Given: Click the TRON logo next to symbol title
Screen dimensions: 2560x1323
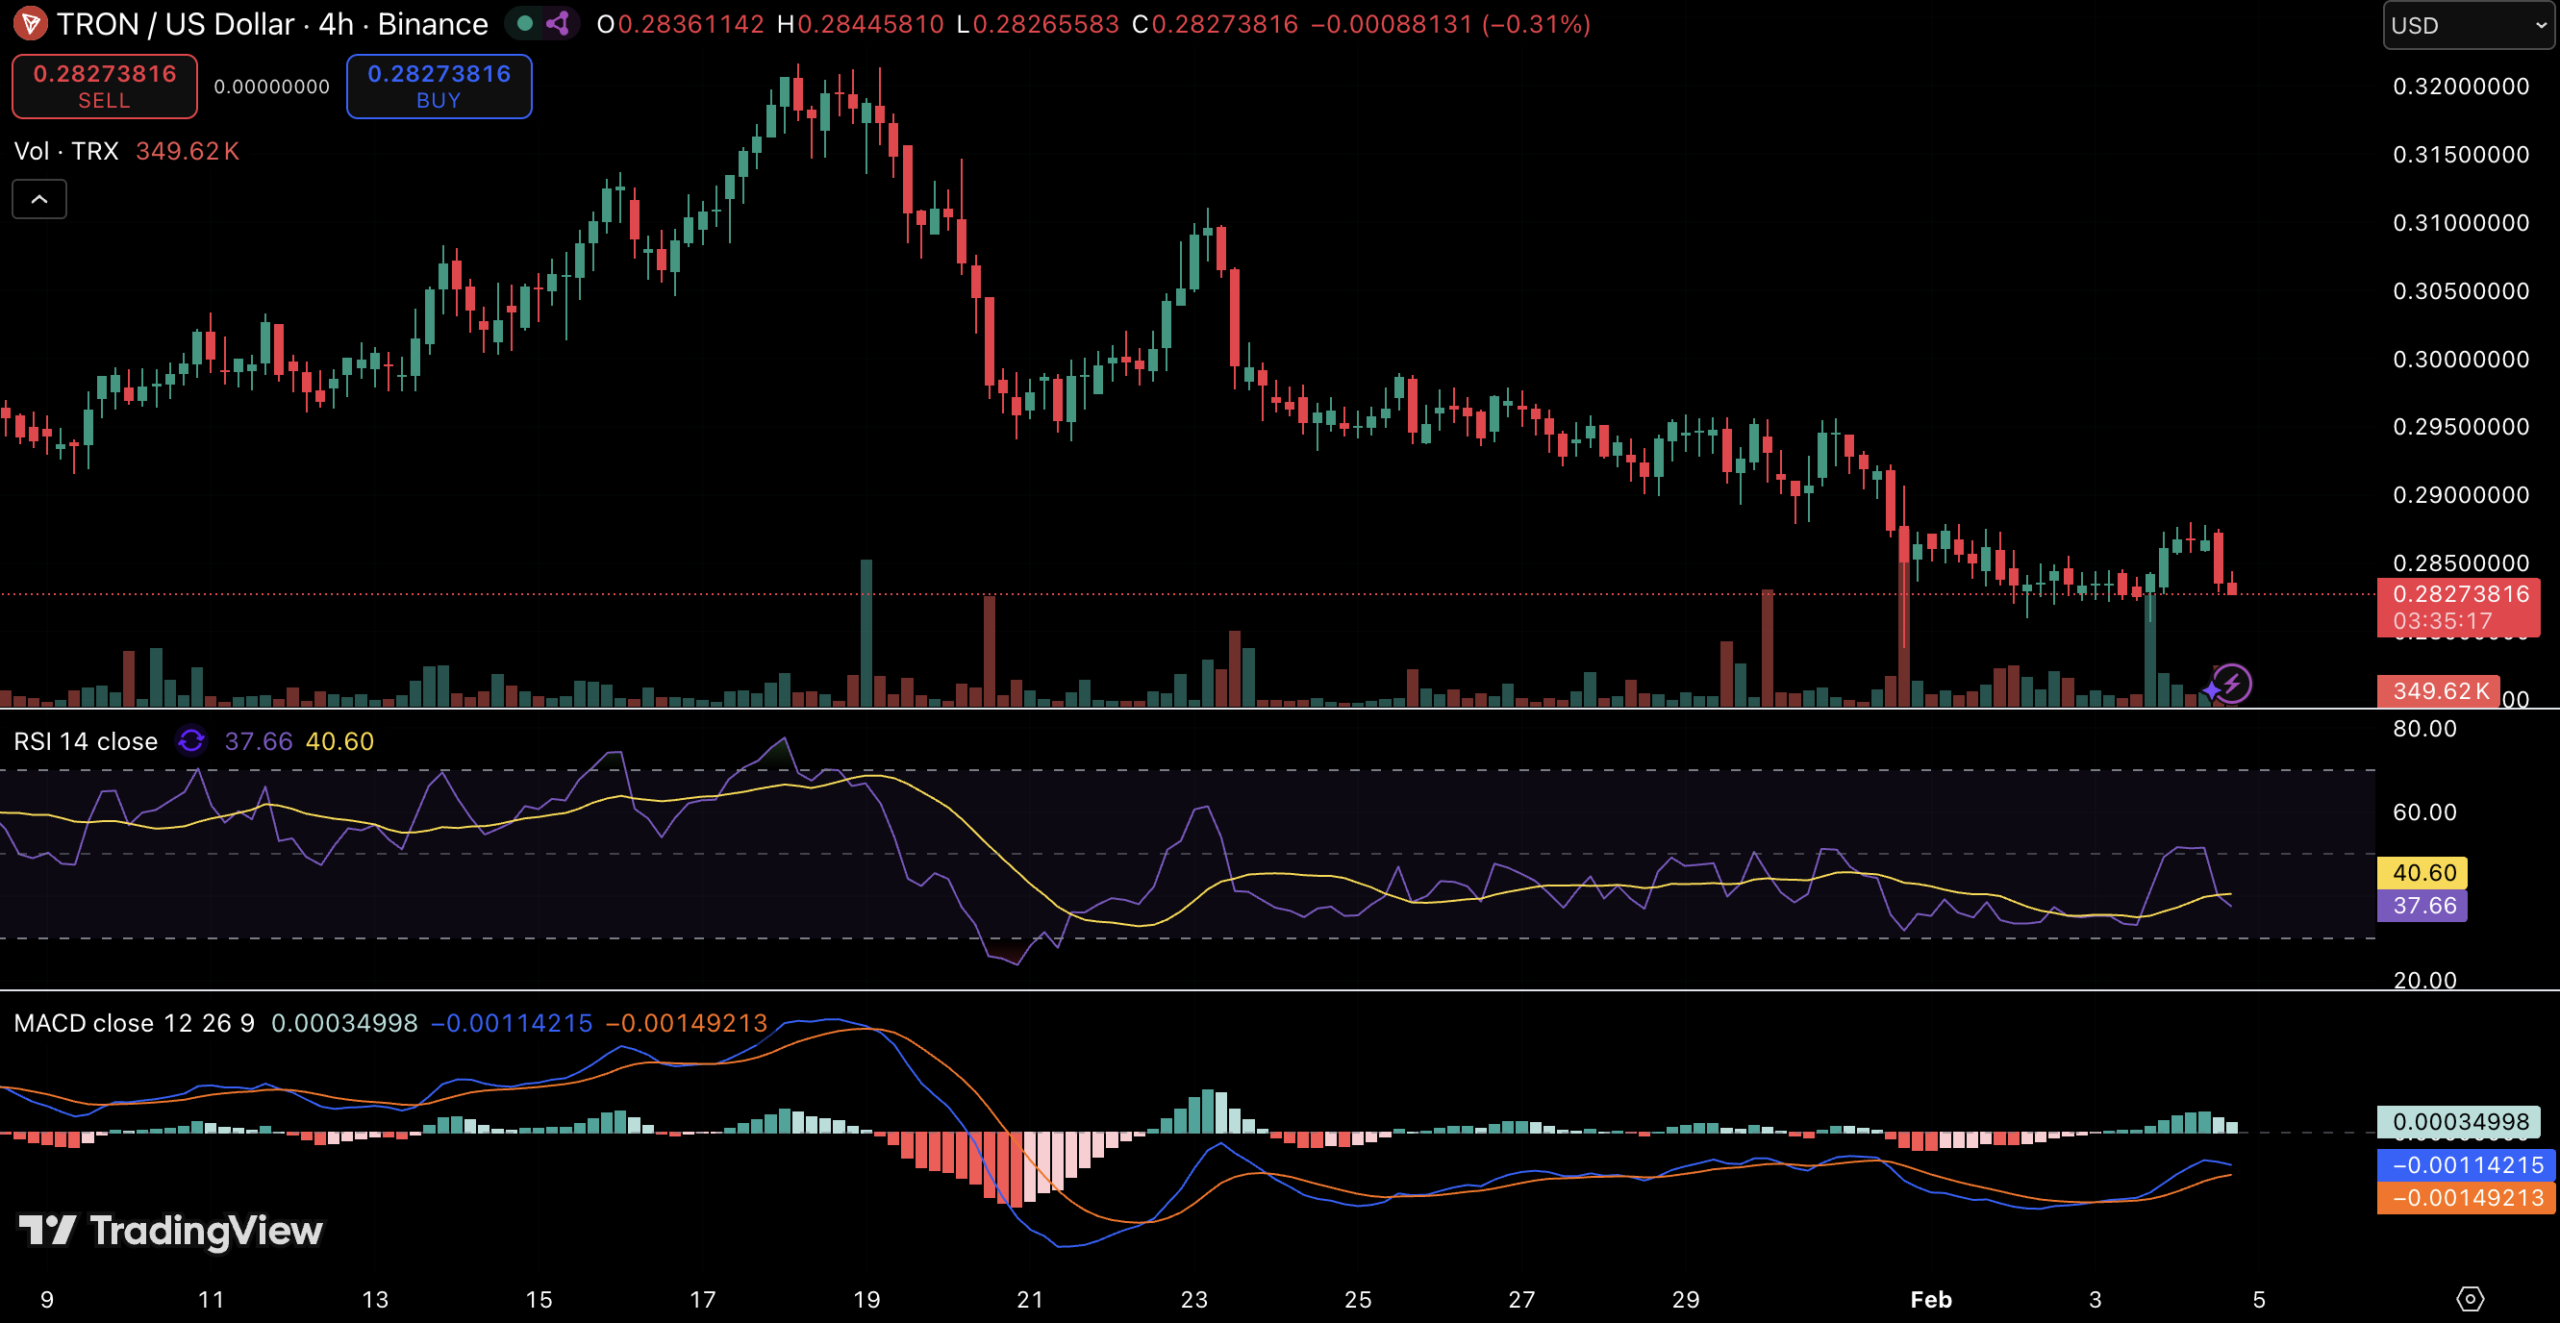Looking at the screenshot, I should pyautogui.click(x=30, y=23).
